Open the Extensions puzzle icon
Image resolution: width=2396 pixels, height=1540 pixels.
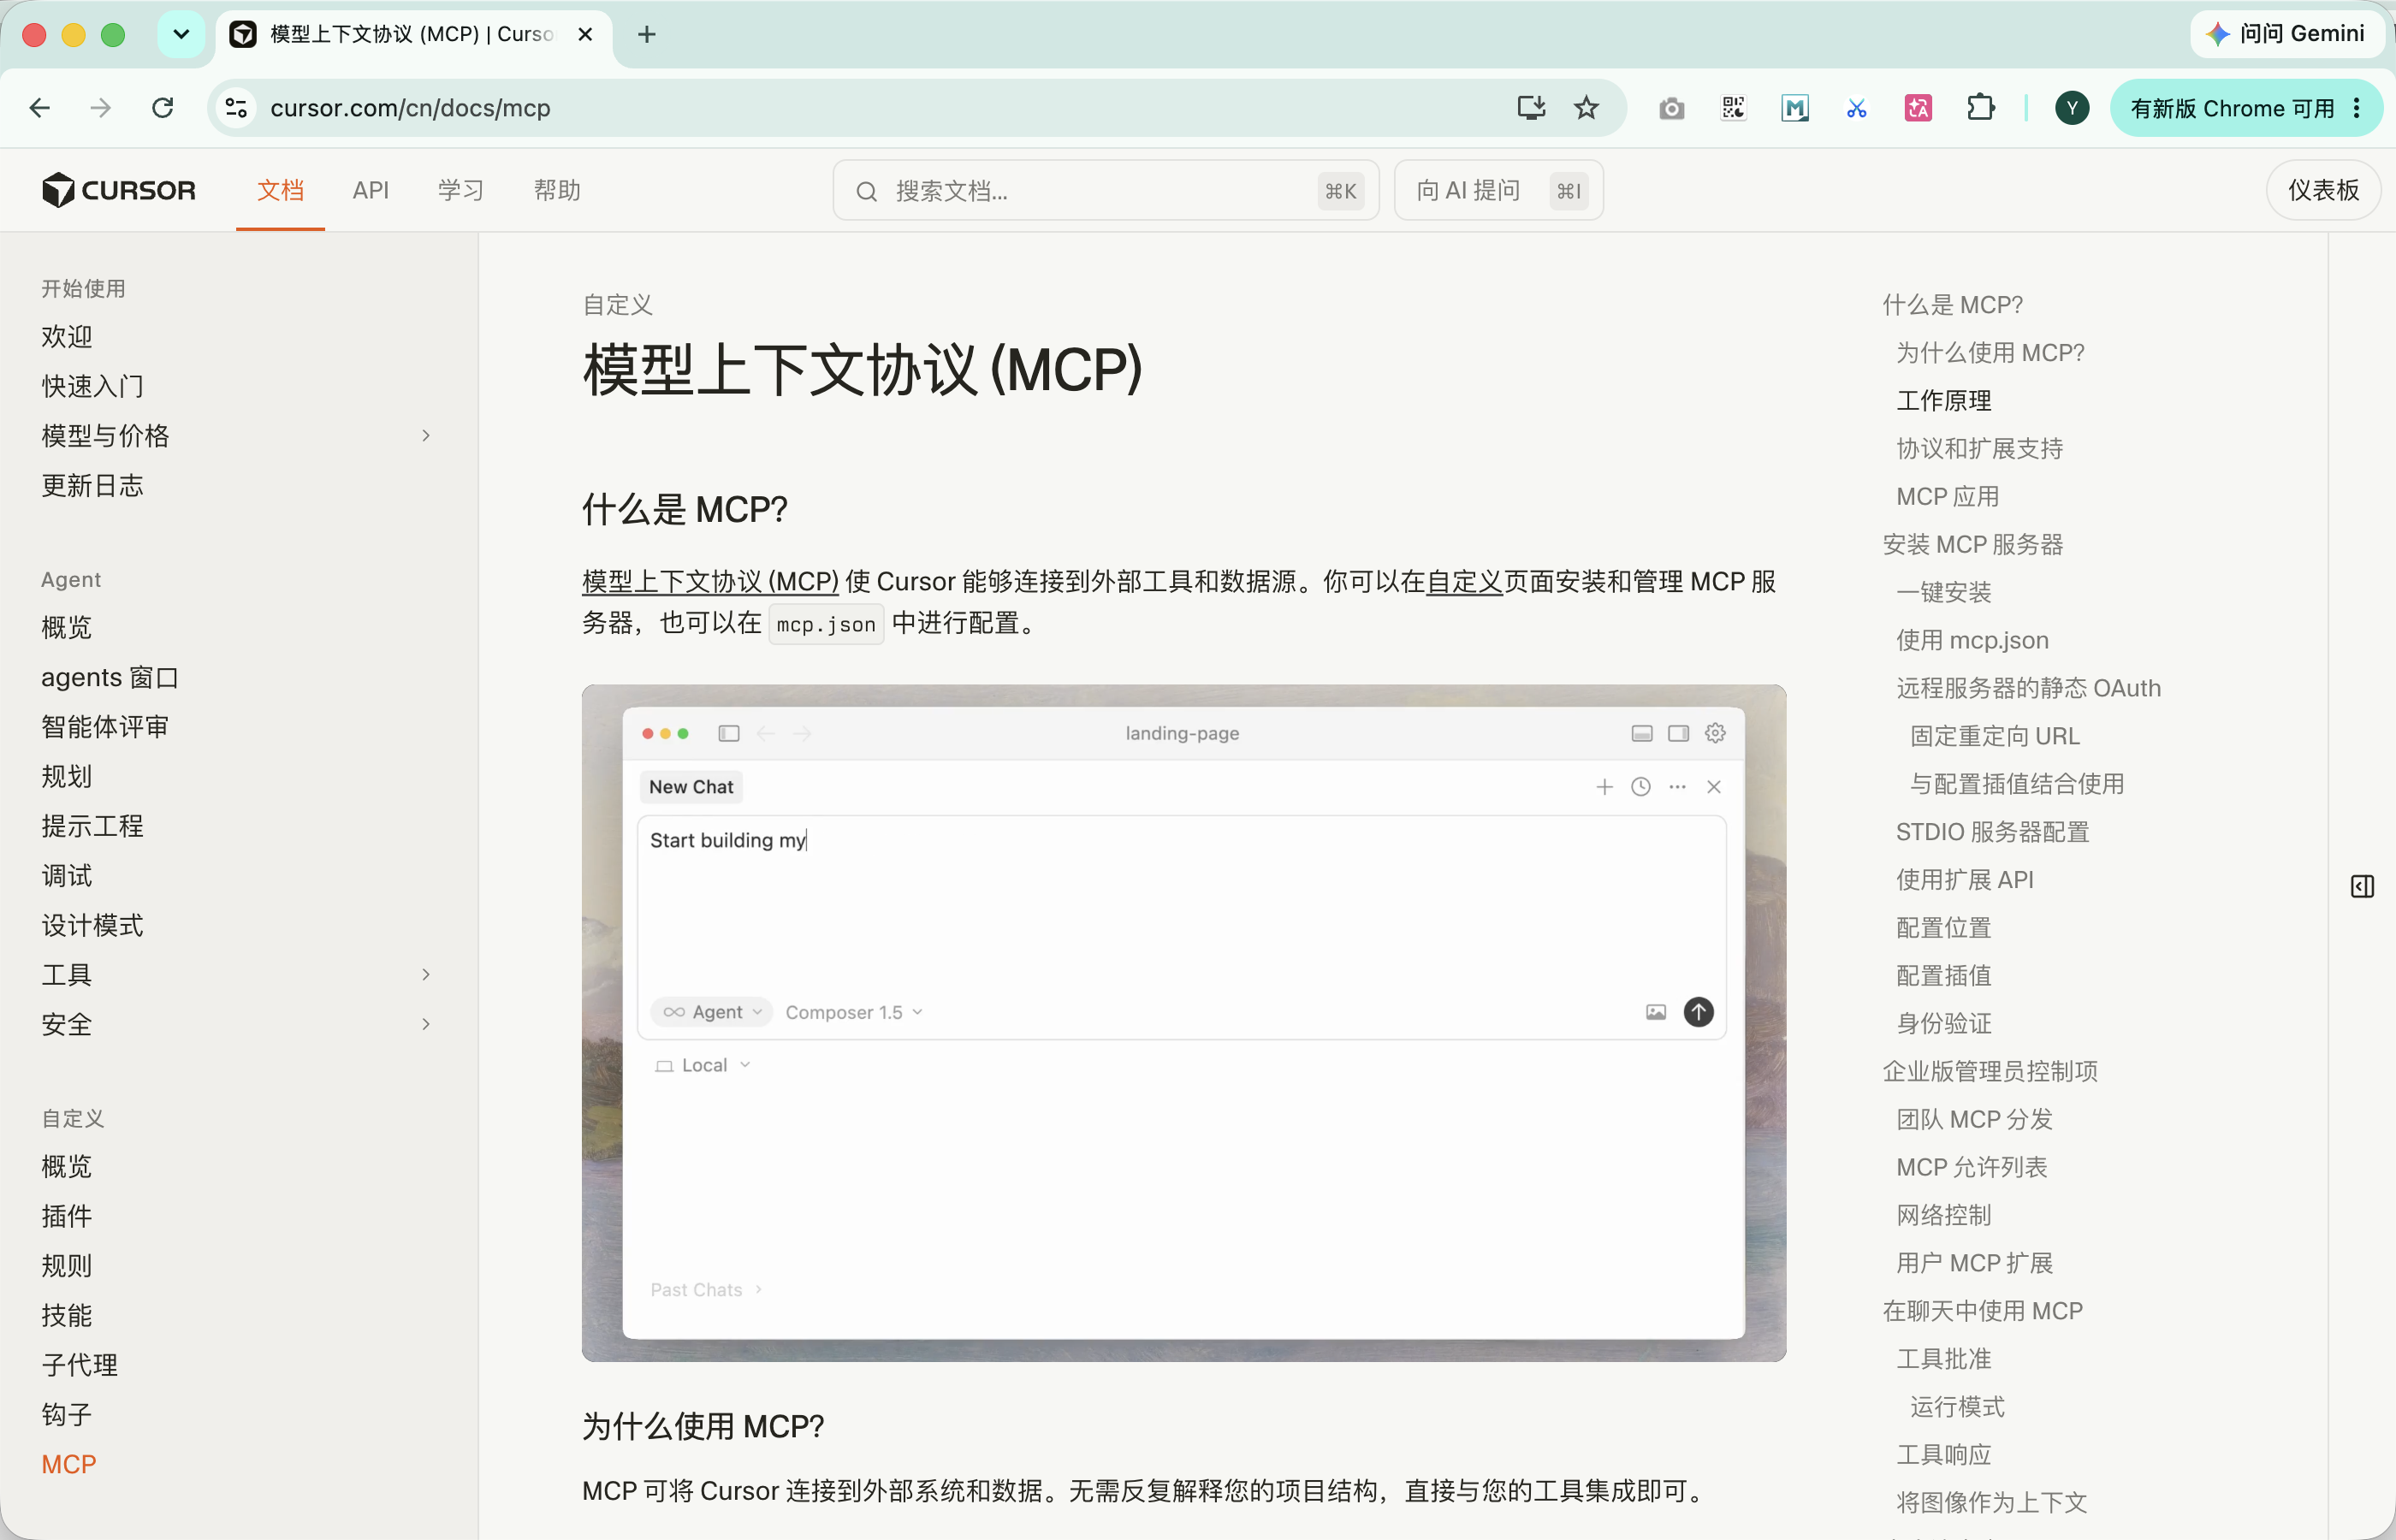tap(1980, 108)
